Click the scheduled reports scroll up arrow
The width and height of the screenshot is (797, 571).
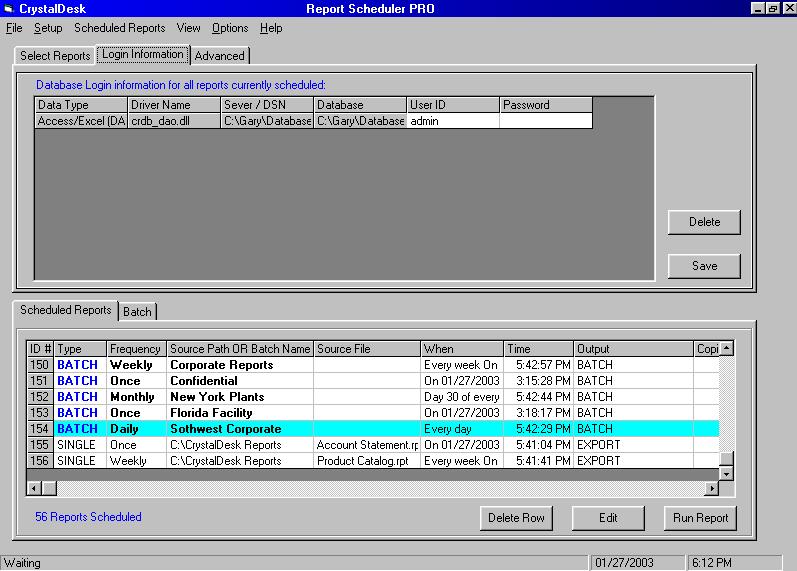(727, 348)
